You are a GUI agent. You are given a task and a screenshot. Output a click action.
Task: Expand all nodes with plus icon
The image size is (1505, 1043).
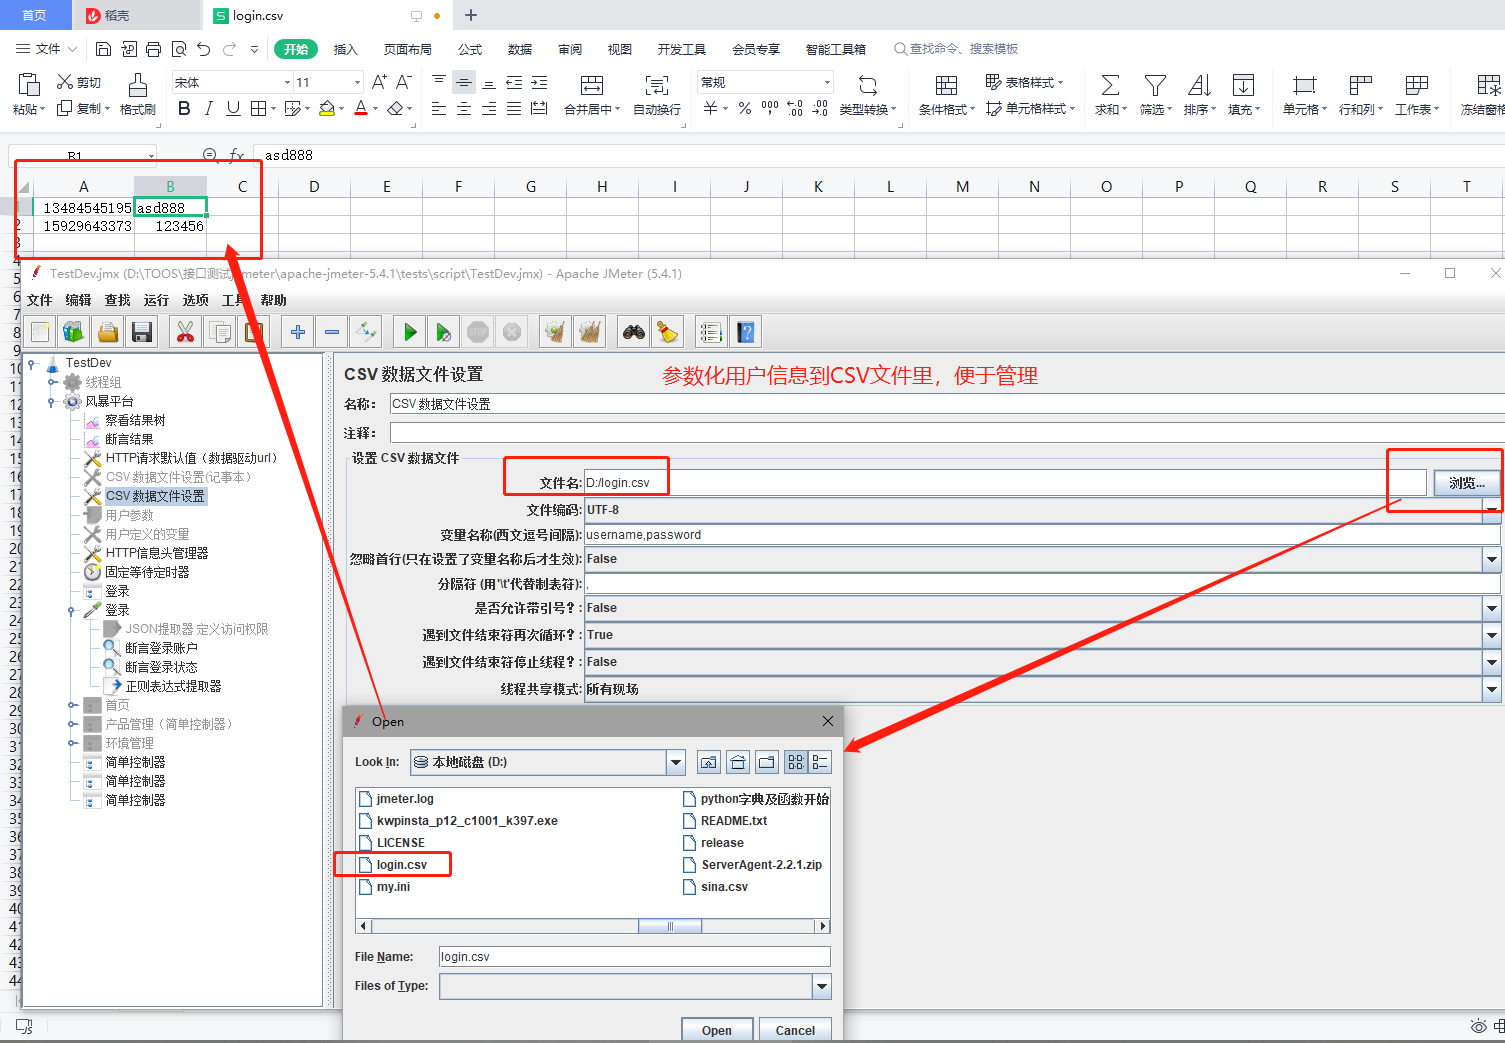coord(298,332)
